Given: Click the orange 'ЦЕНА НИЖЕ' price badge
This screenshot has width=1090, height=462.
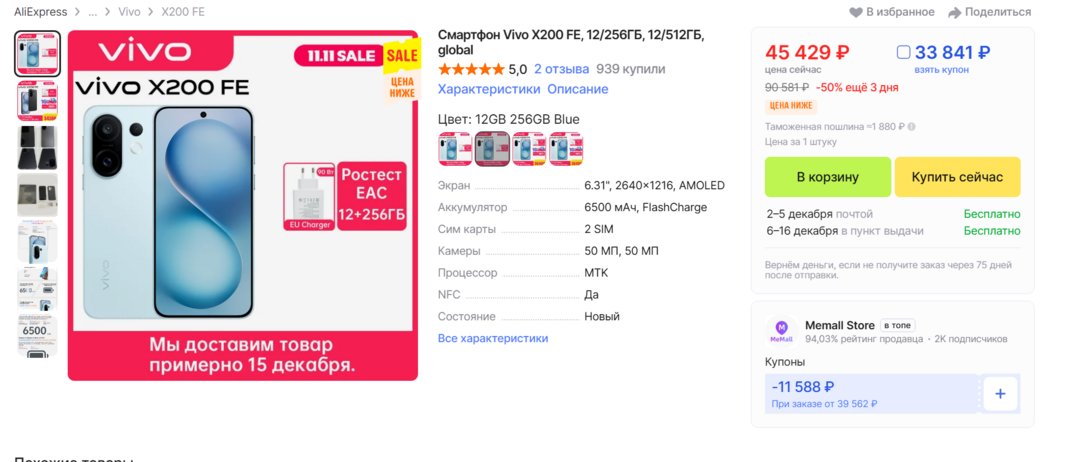Looking at the screenshot, I should coord(791,106).
